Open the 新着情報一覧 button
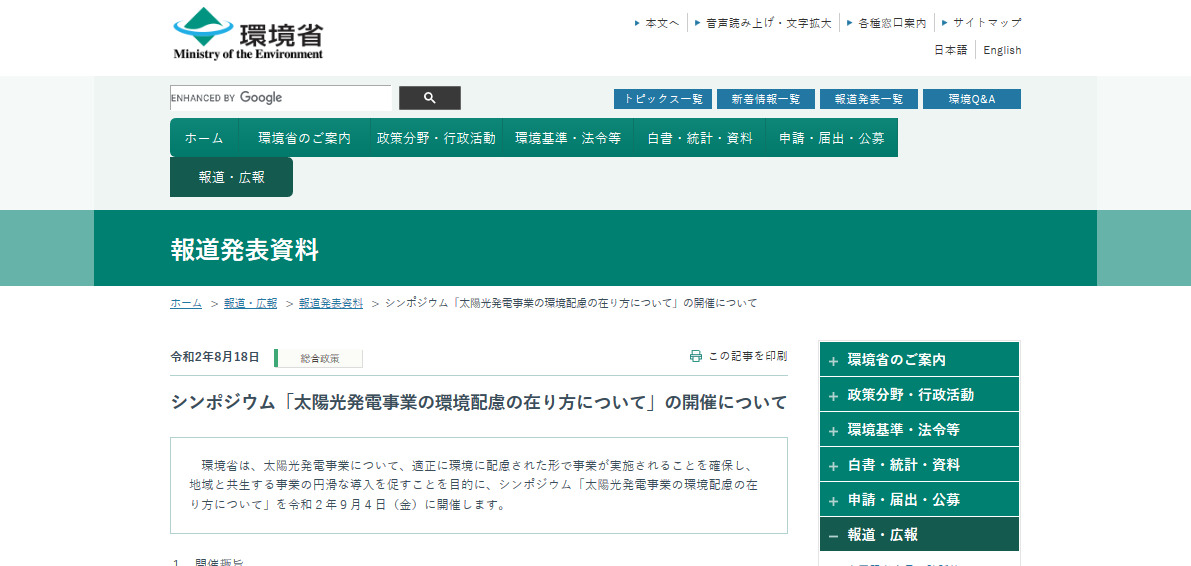 765,99
